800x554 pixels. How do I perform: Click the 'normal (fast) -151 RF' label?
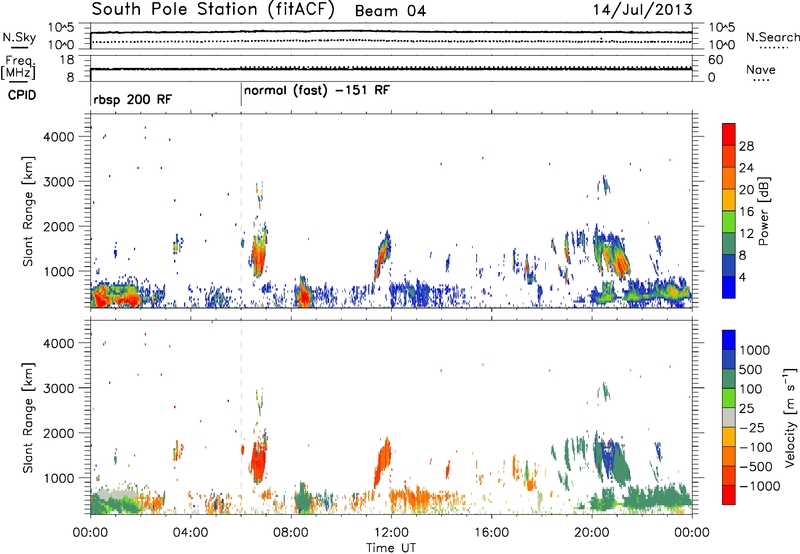point(317,91)
